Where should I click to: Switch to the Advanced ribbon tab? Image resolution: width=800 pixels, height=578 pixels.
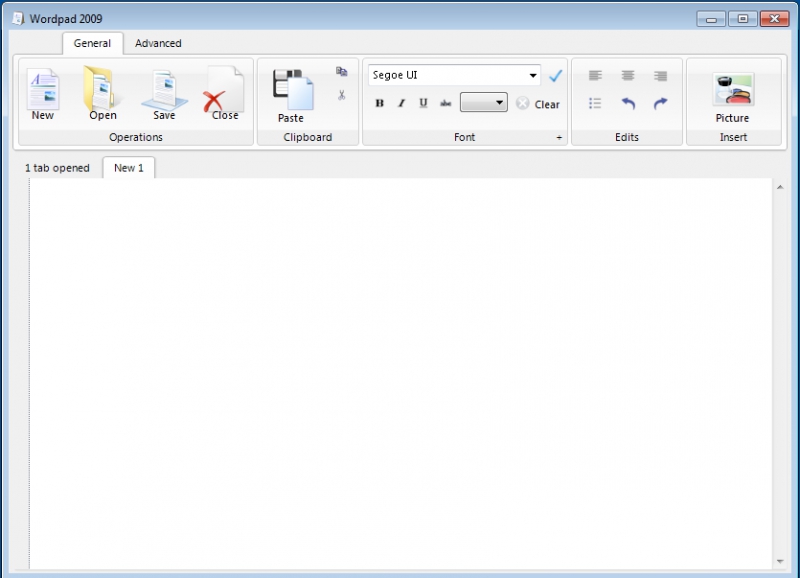click(x=158, y=43)
